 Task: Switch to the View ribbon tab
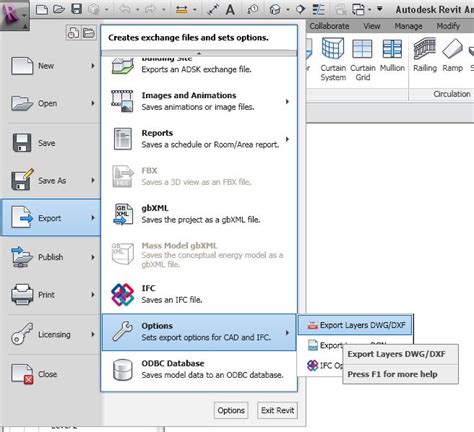click(372, 26)
